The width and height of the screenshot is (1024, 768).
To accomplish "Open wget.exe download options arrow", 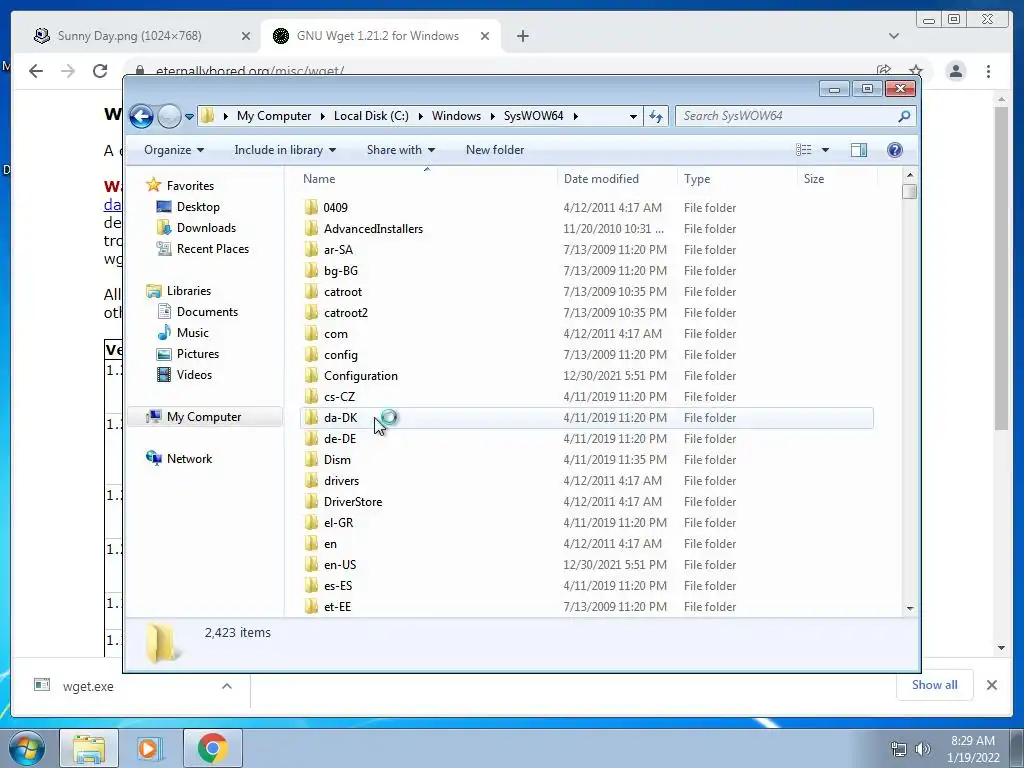I will point(227,686).
